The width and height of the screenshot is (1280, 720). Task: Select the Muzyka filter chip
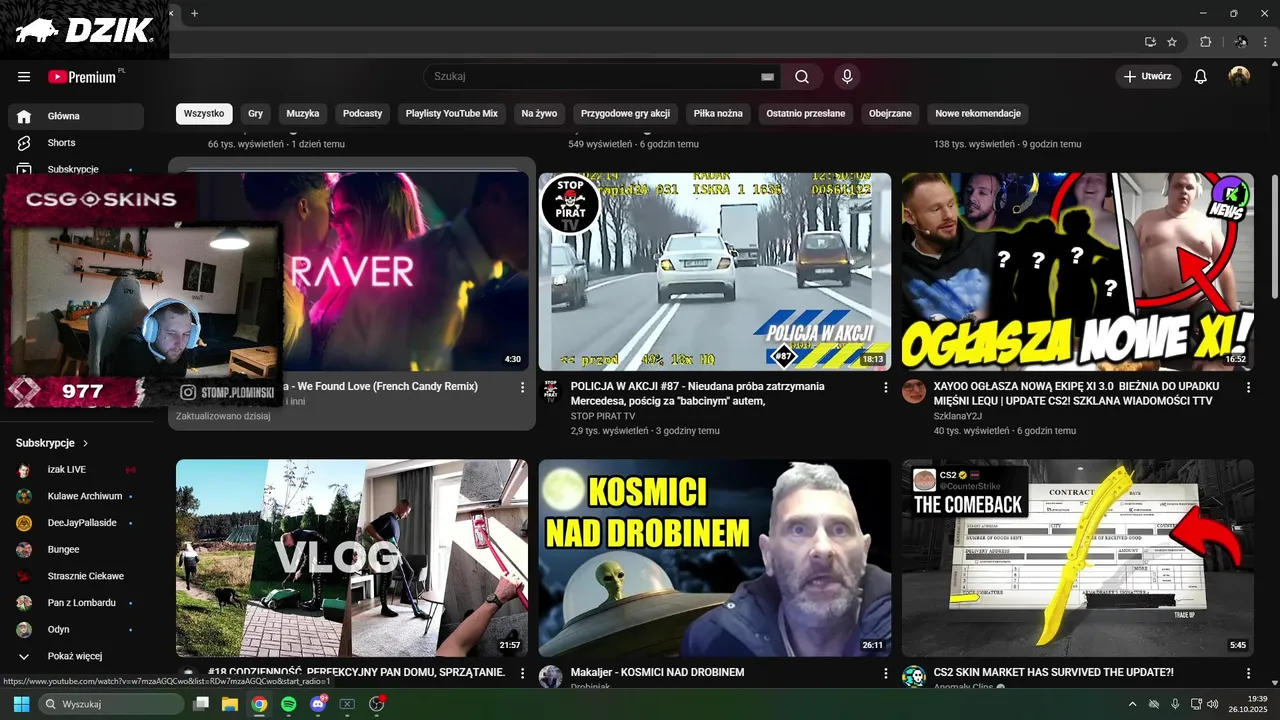click(303, 114)
